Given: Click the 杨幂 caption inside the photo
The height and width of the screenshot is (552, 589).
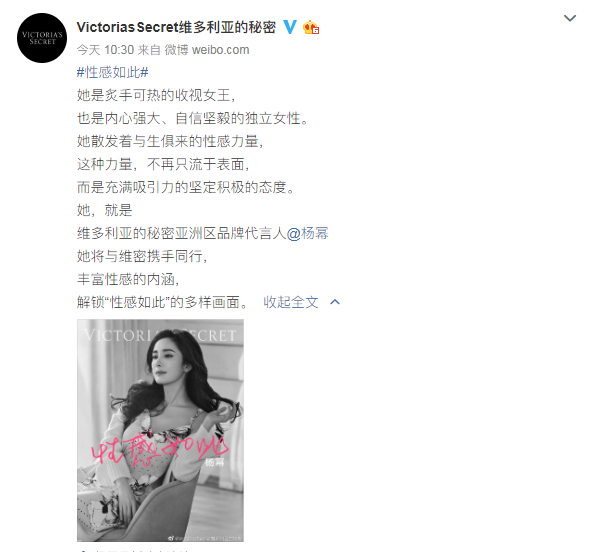Looking at the screenshot, I should tap(214, 462).
